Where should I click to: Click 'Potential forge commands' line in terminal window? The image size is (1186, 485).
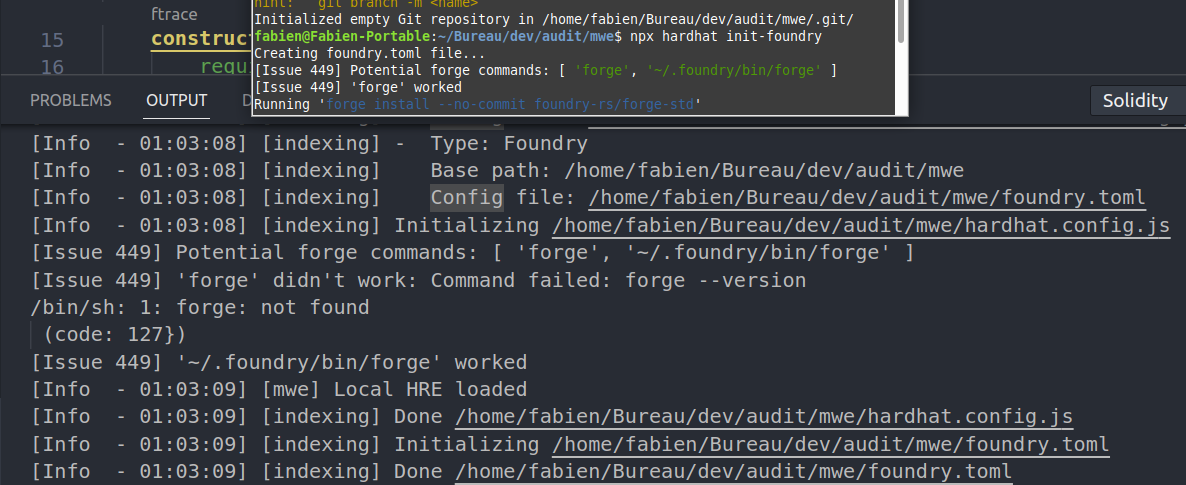click(x=545, y=70)
